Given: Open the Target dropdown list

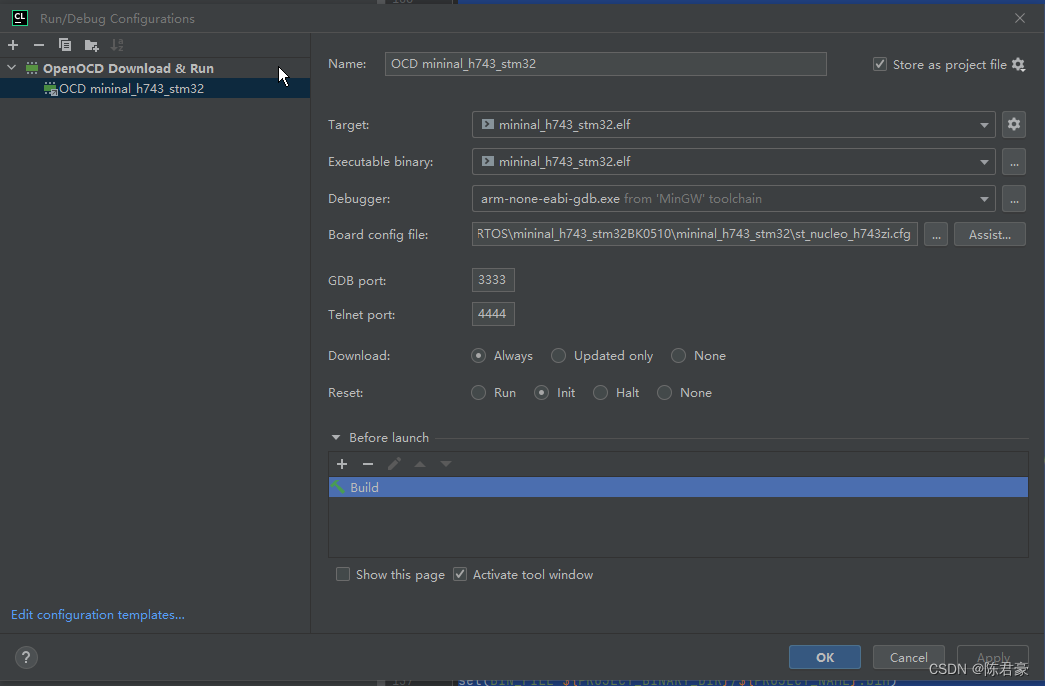Looking at the screenshot, I should [x=984, y=125].
